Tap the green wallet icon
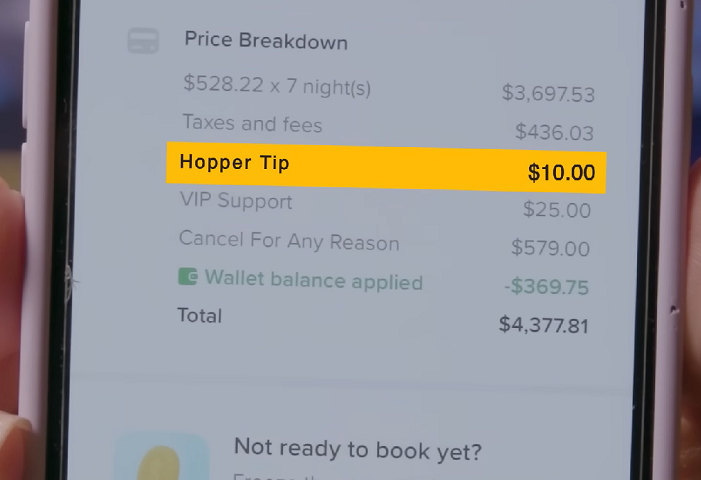Image resolution: width=701 pixels, height=480 pixels. 188,277
